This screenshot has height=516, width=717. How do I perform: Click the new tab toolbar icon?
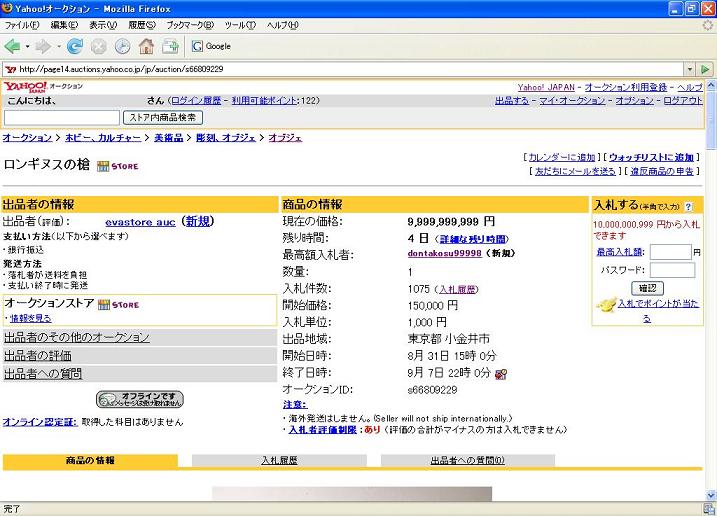[170, 46]
